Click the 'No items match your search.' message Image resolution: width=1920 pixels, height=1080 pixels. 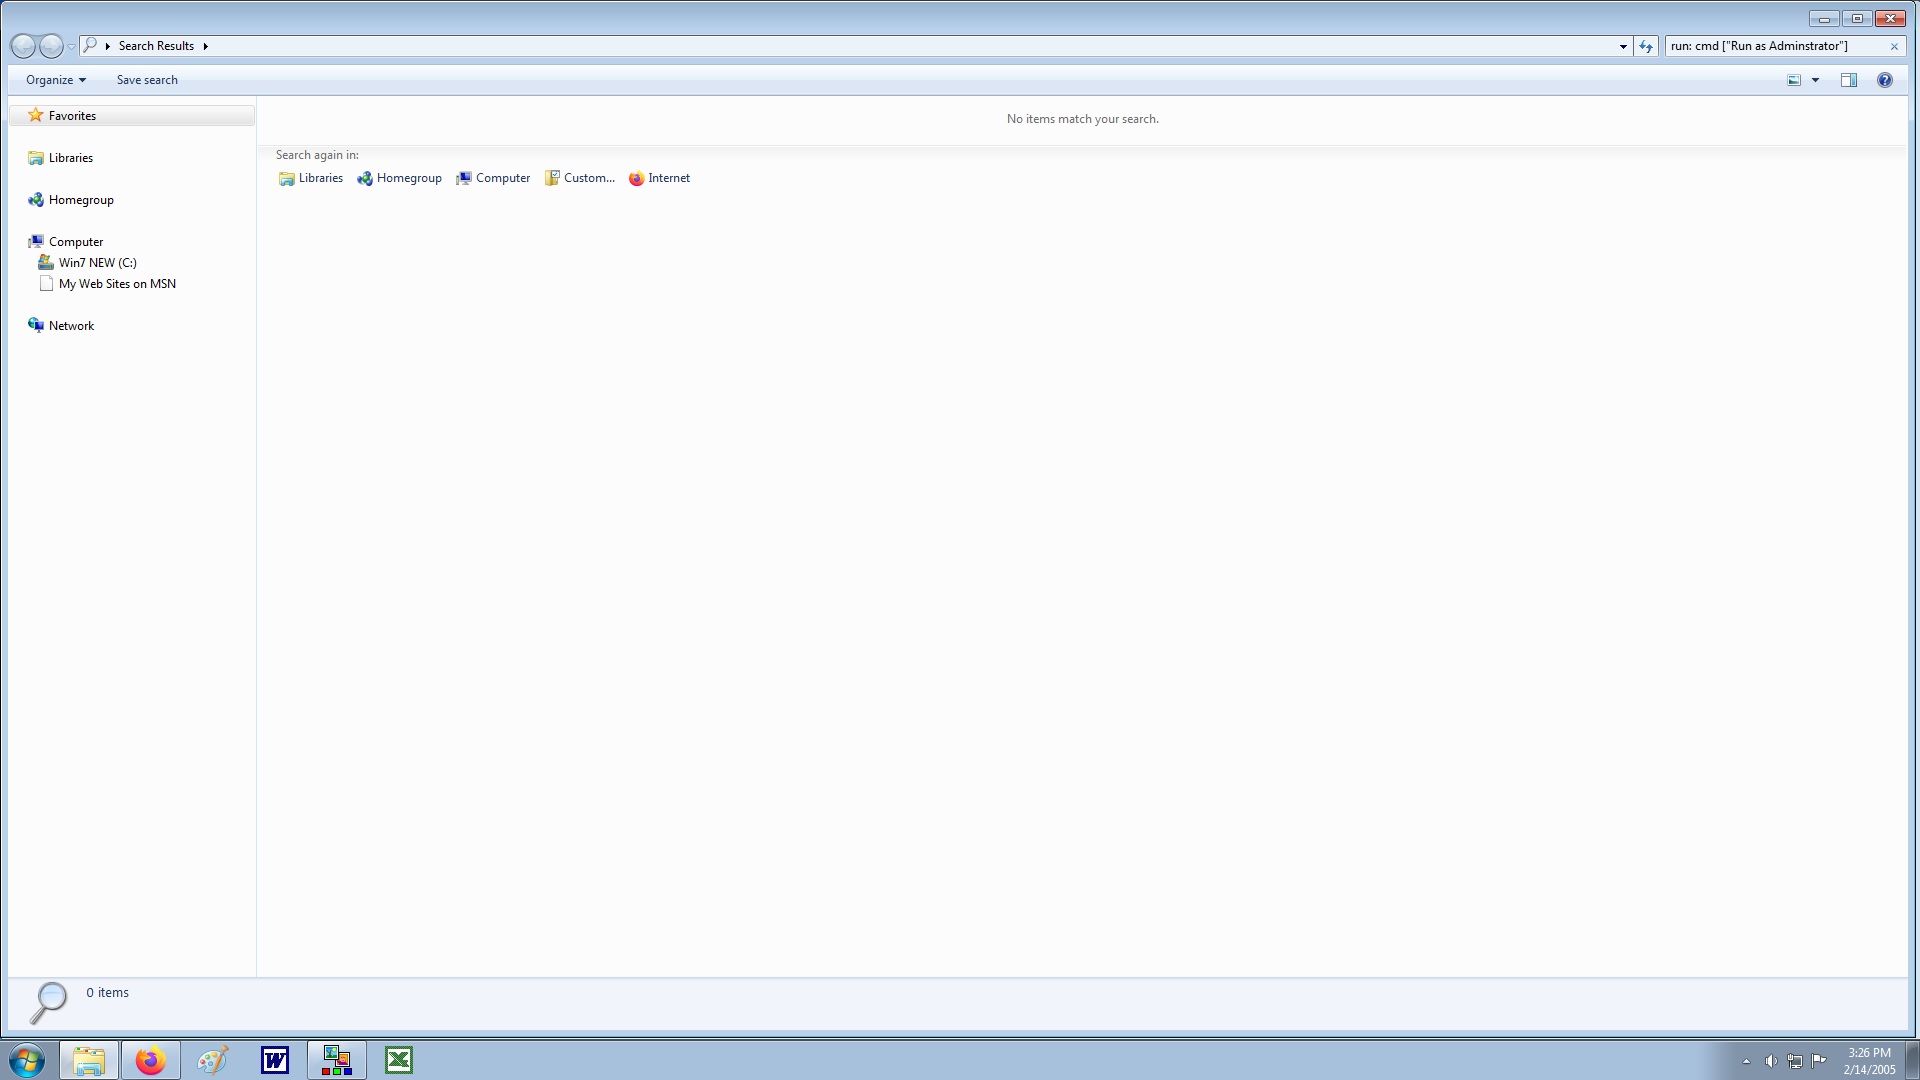[1082, 119]
